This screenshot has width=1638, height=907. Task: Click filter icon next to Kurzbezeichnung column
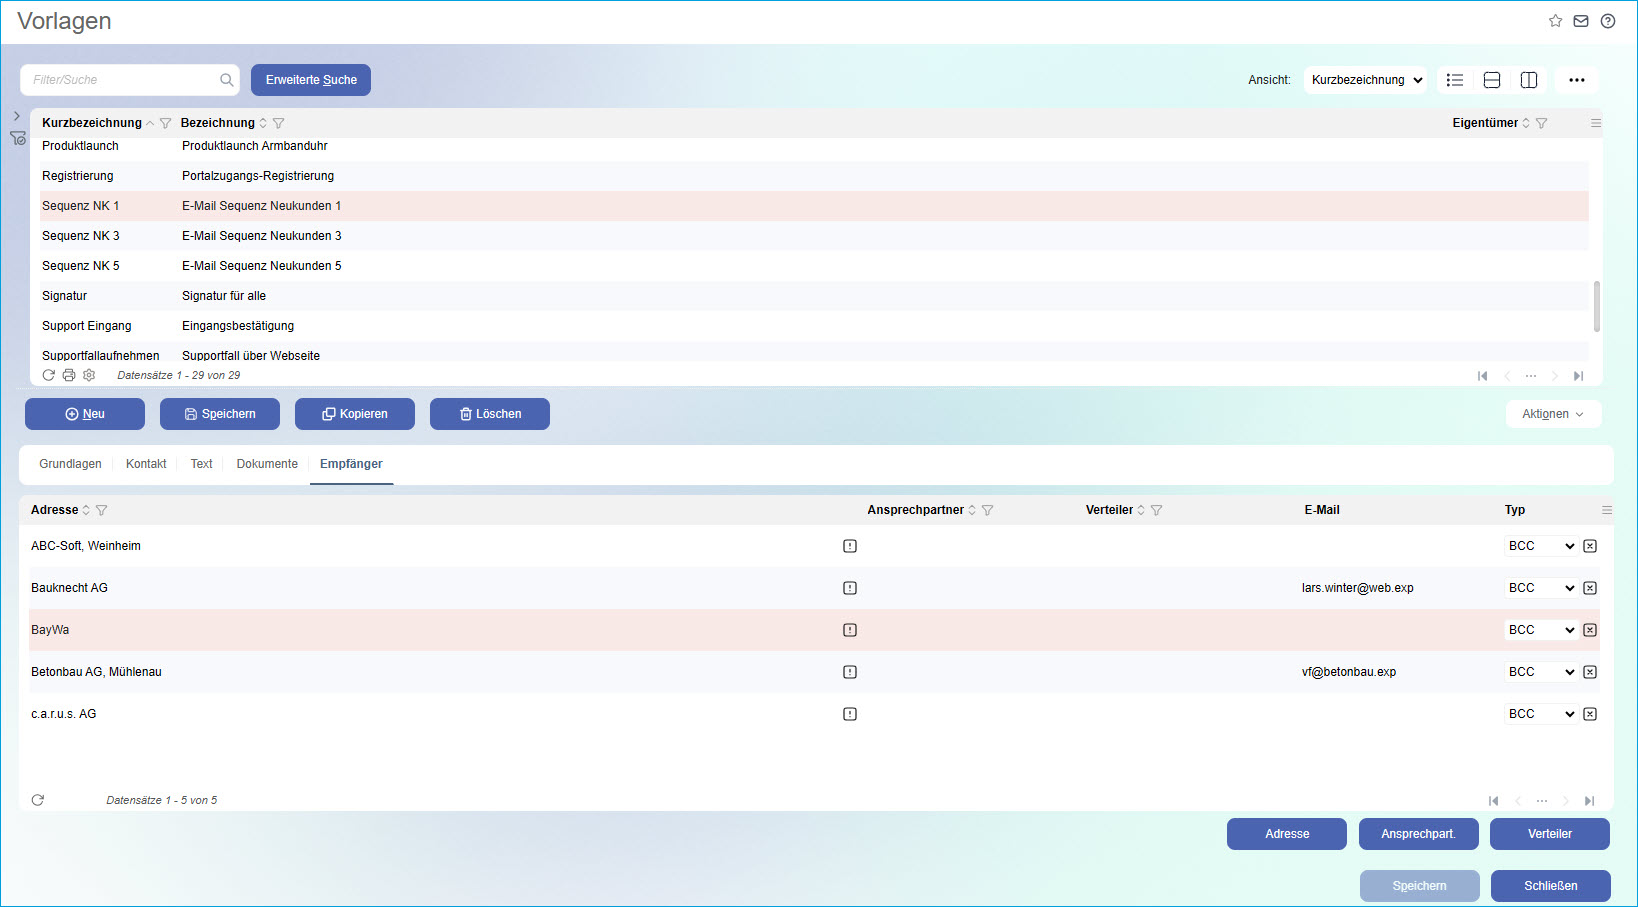(x=166, y=123)
